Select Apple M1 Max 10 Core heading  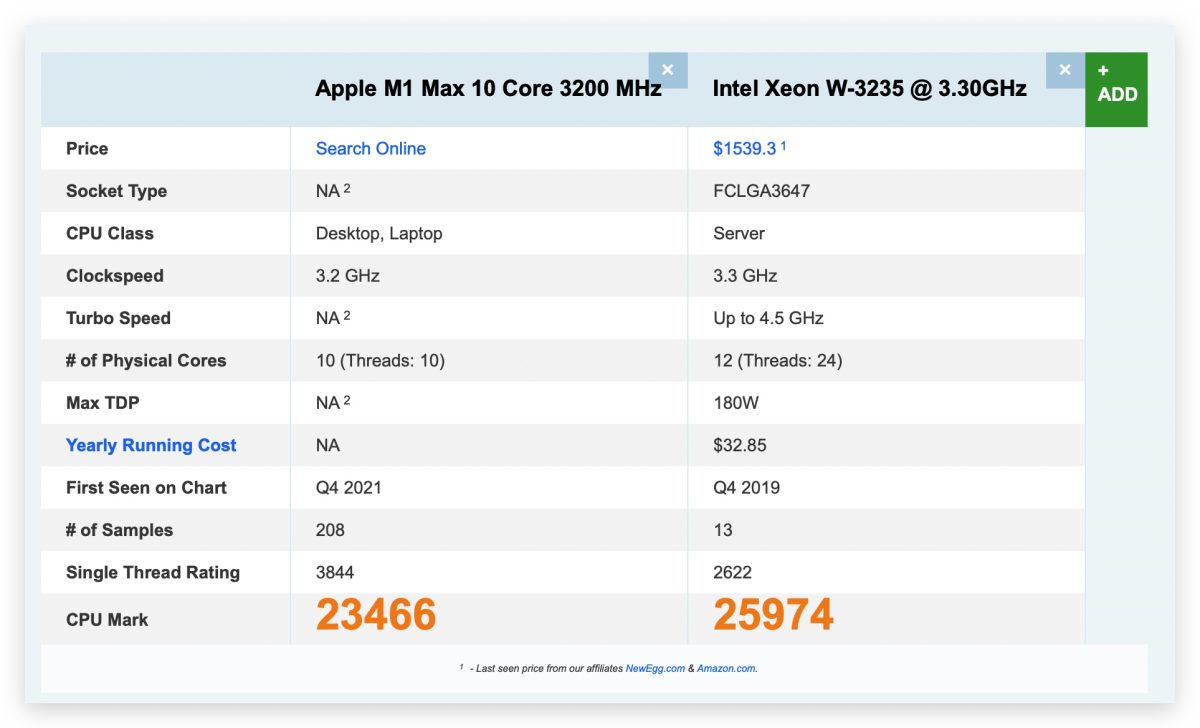(488, 88)
